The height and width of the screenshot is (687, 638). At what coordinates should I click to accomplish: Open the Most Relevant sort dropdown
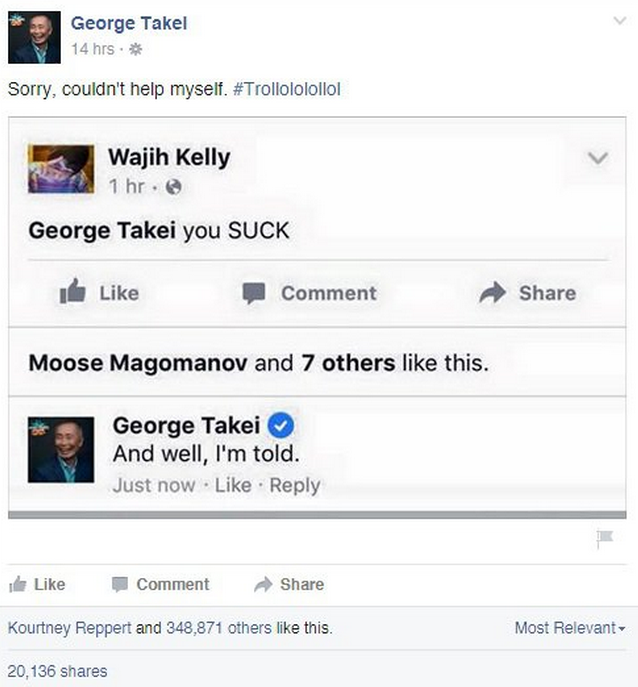[x=569, y=628]
